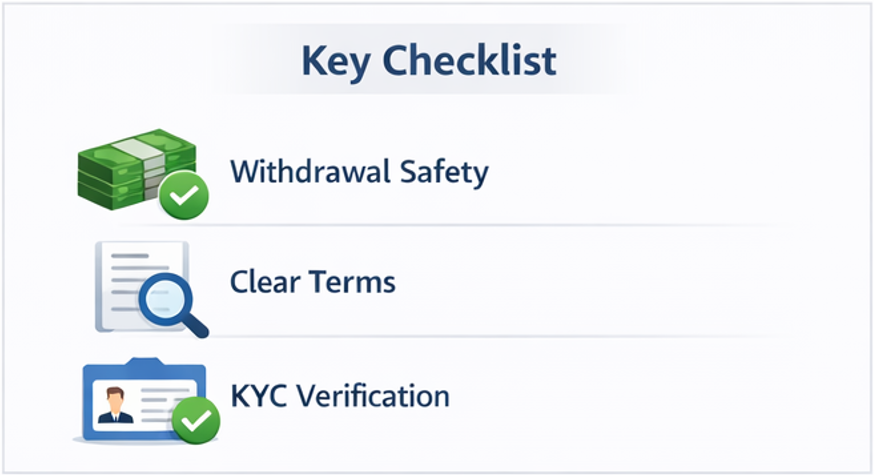Image resolution: width=874 pixels, height=475 pixels.
Task: Select the Clear Terms label
Action: click(x=313, y=282)
